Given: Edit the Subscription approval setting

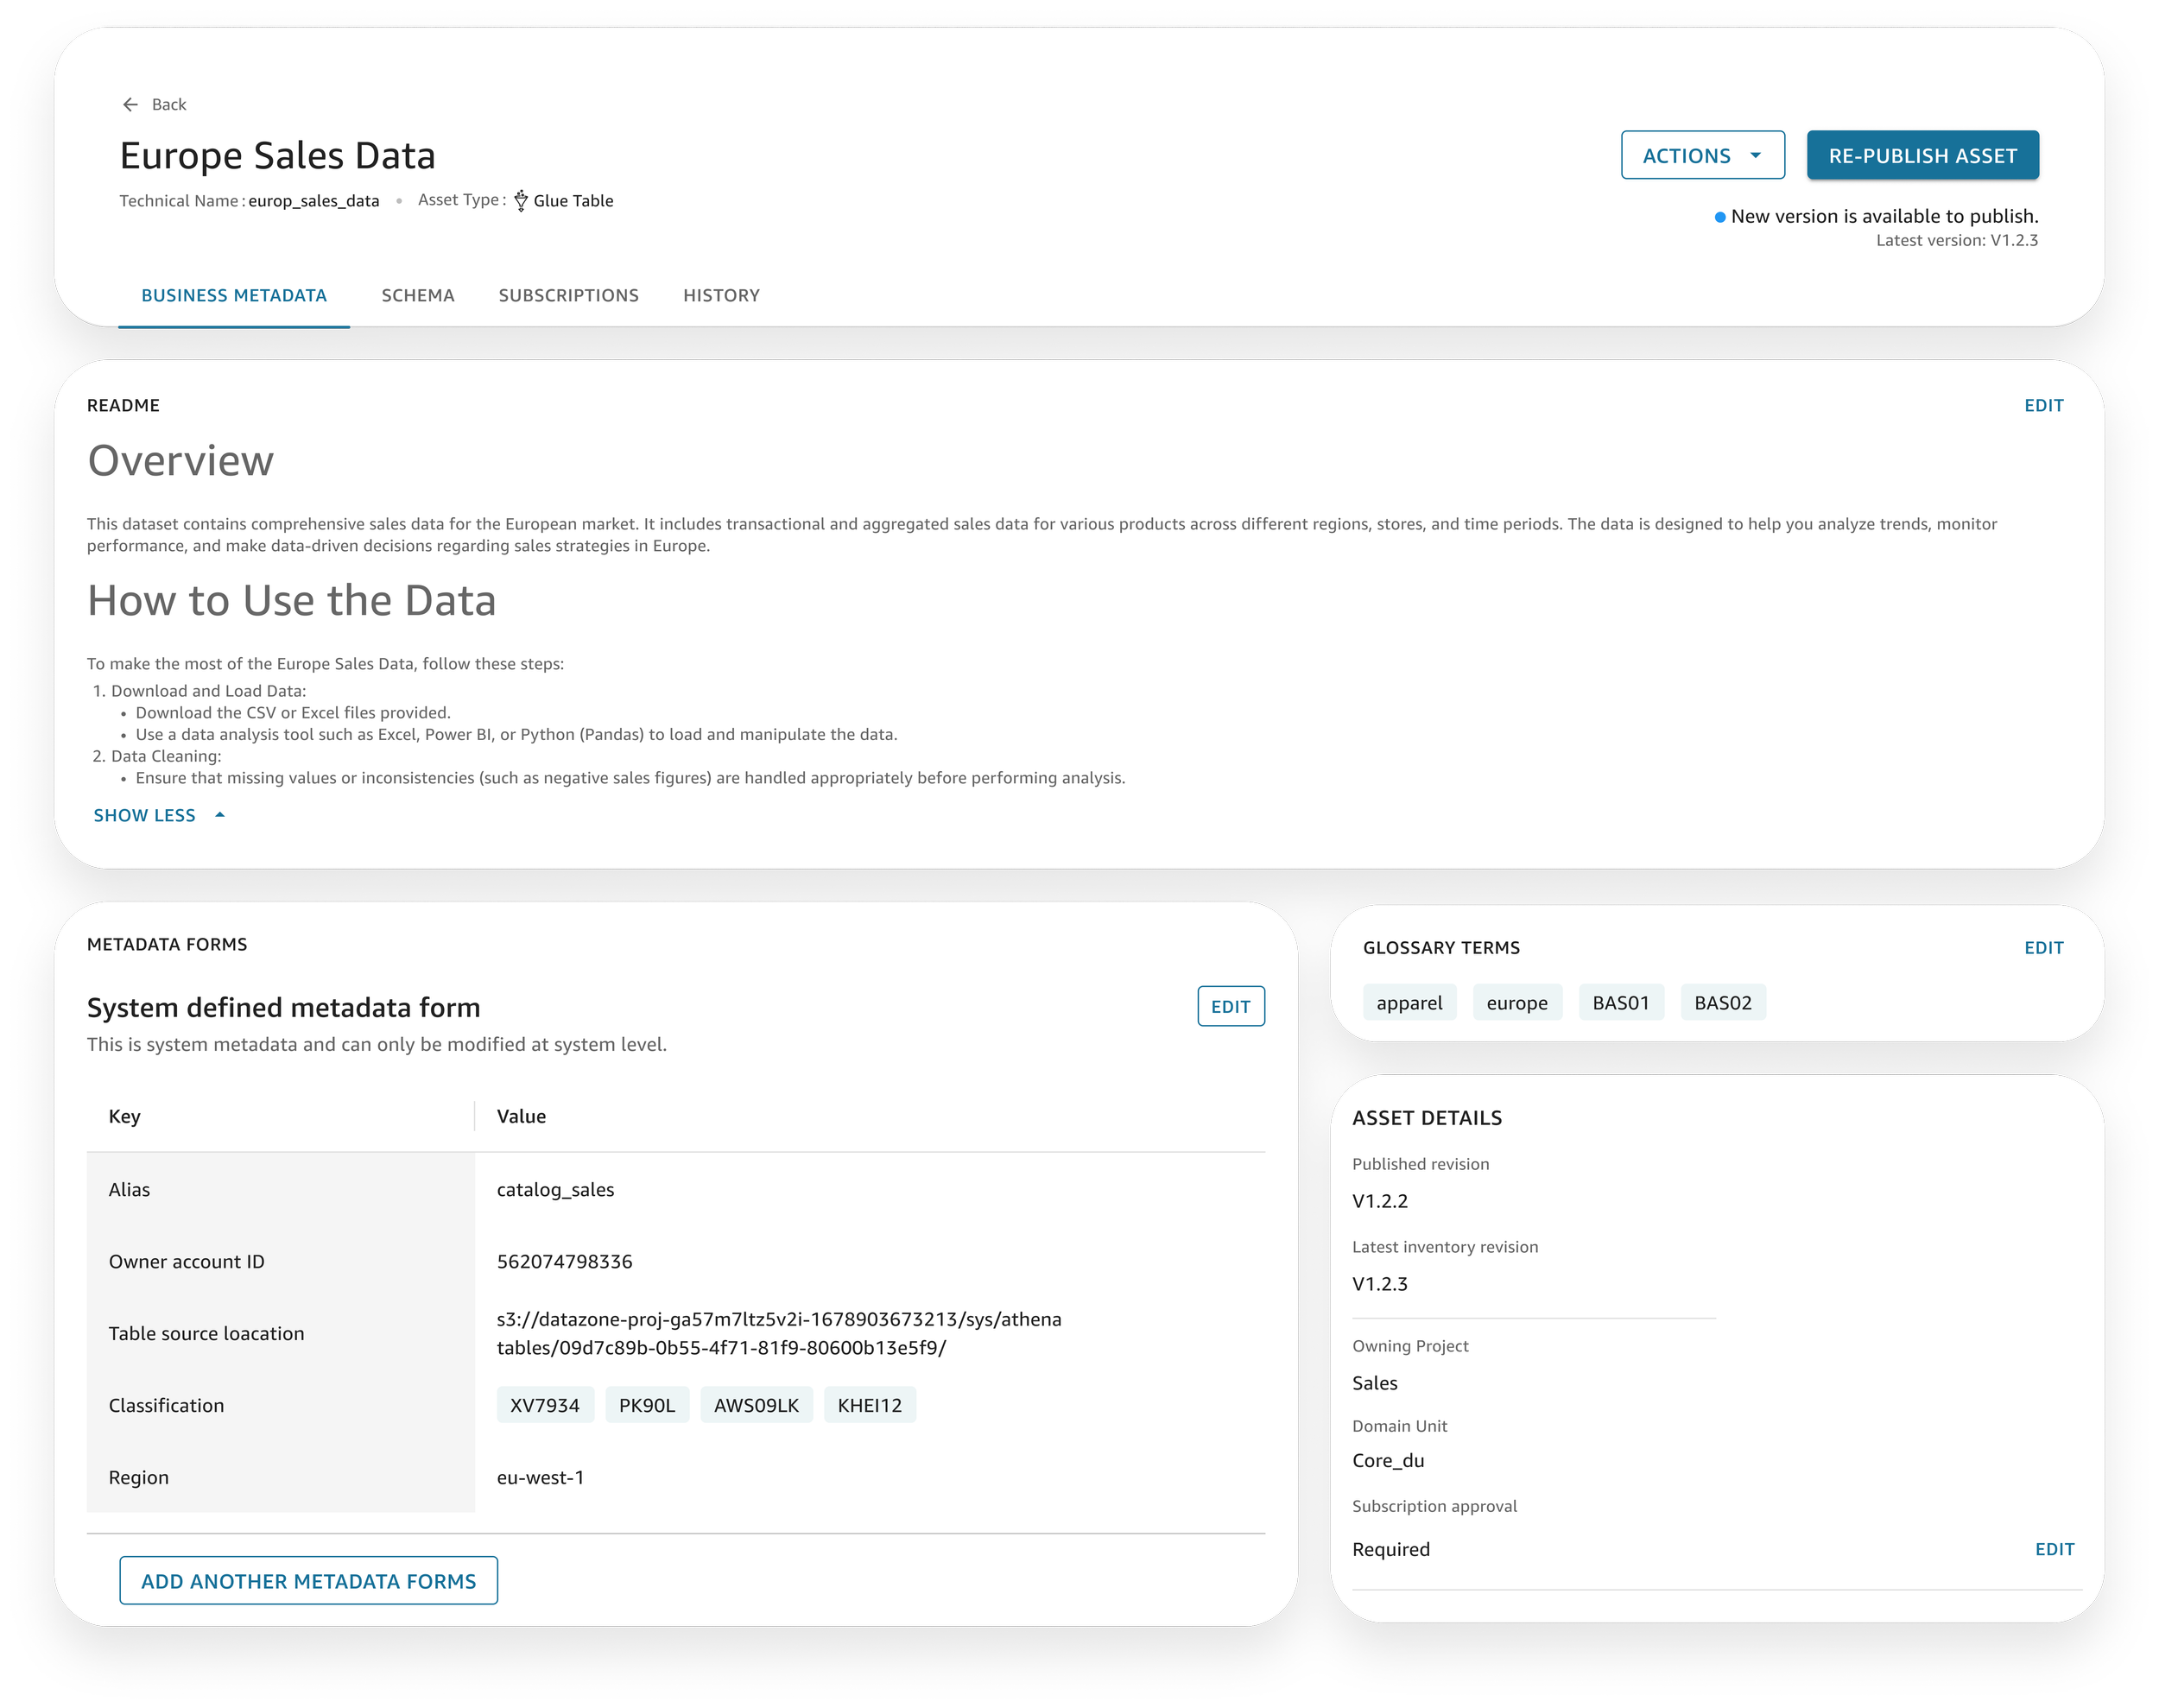Looking at the screenshot, I should (x=2054, y=1549).
